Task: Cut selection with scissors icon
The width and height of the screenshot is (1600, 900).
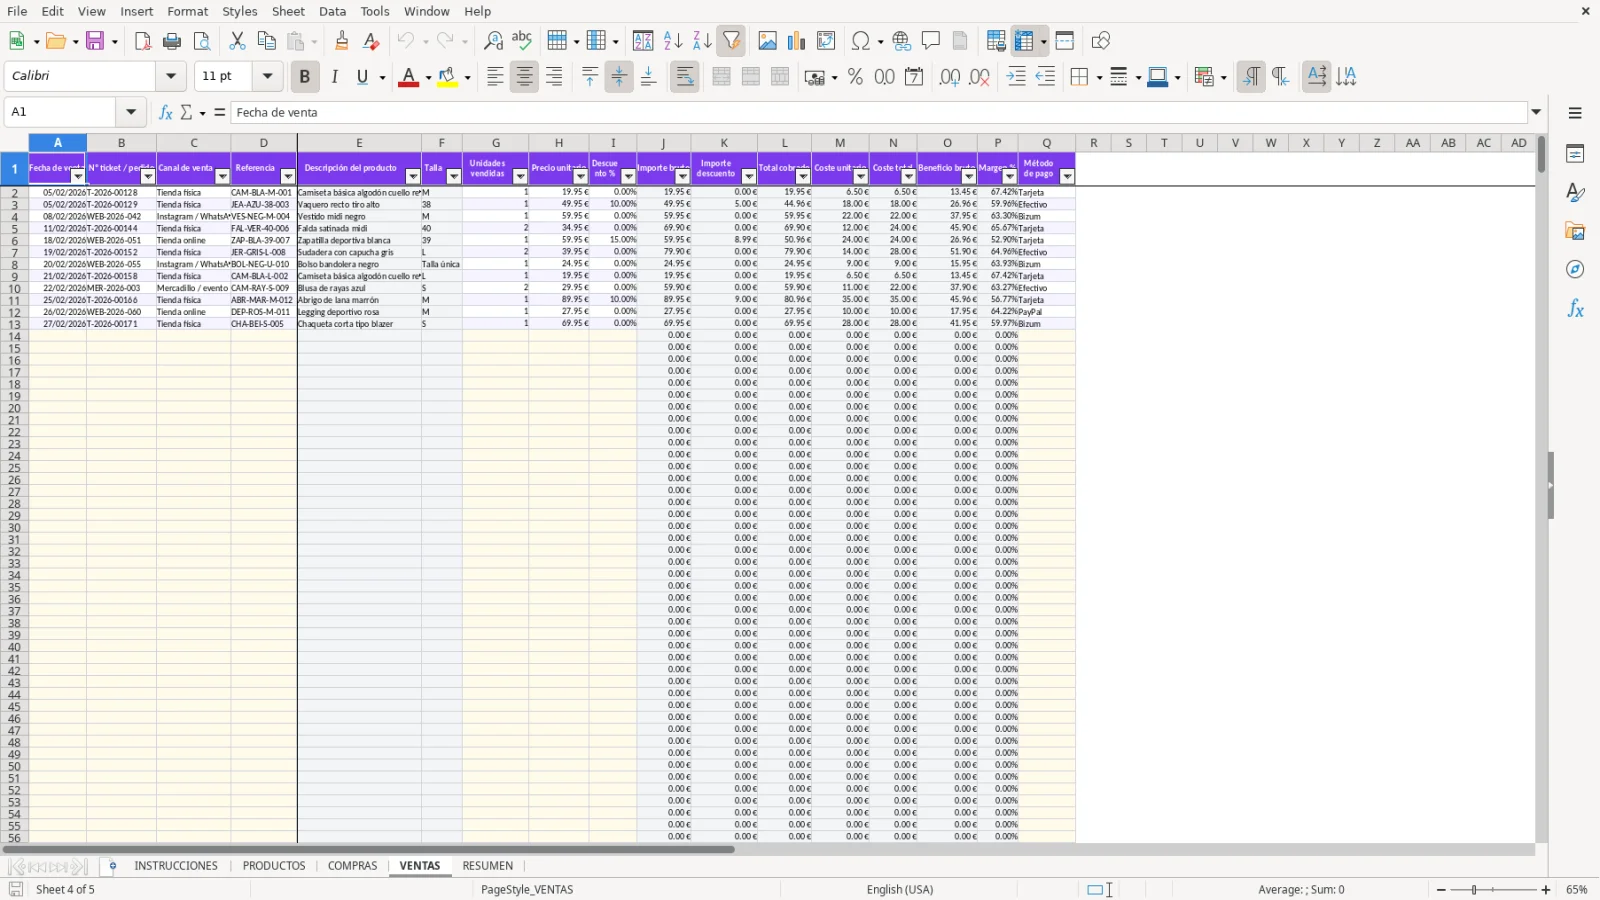Action: 237,41
